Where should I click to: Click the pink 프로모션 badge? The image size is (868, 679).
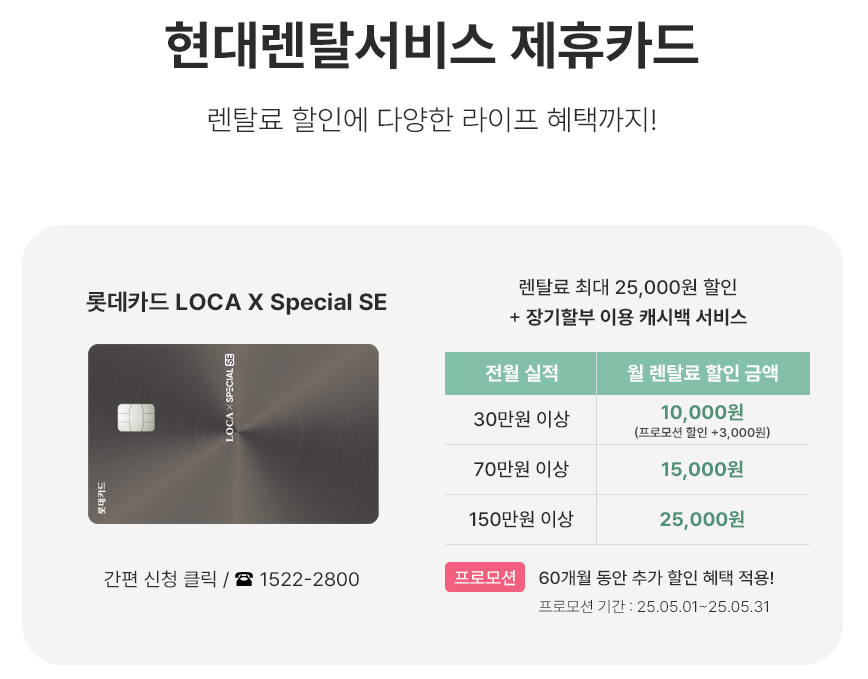(x=485, y=577)
